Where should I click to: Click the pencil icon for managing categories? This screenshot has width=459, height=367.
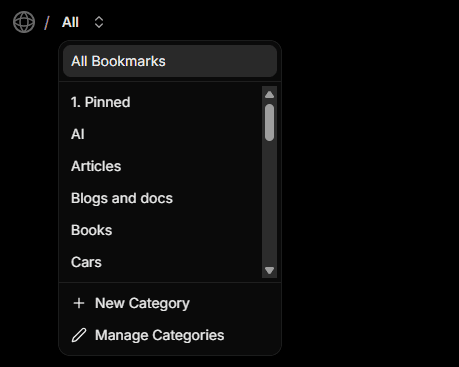(x=79, y=335)
